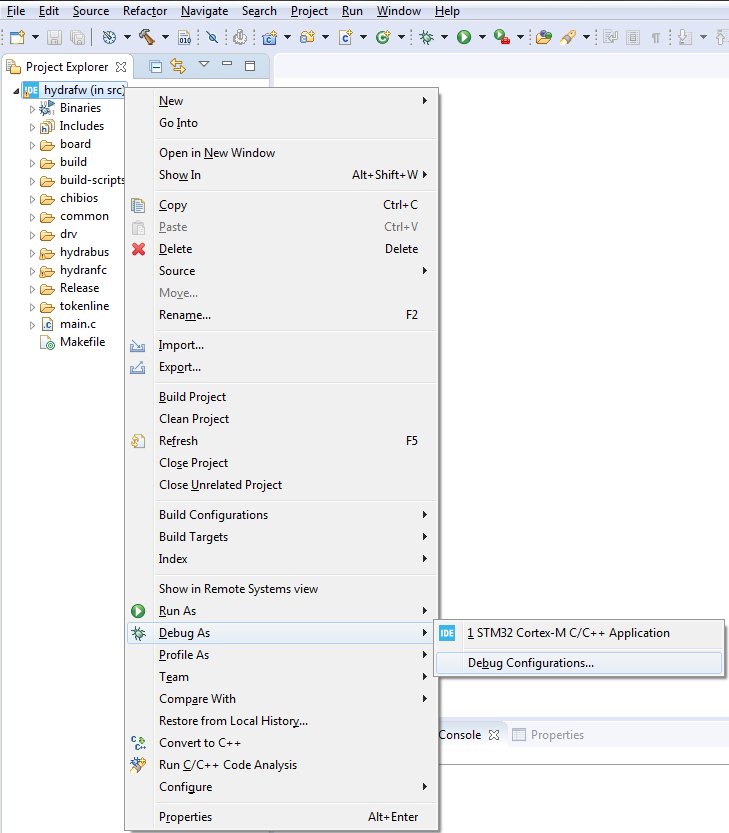Select the hydranfc folder
Image resolution: width=729 pixels, height=833 pixels.
tap(83, 270)
